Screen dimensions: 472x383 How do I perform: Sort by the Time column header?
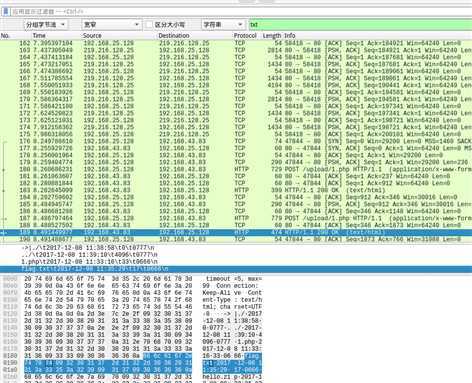(x=39, y=35)
